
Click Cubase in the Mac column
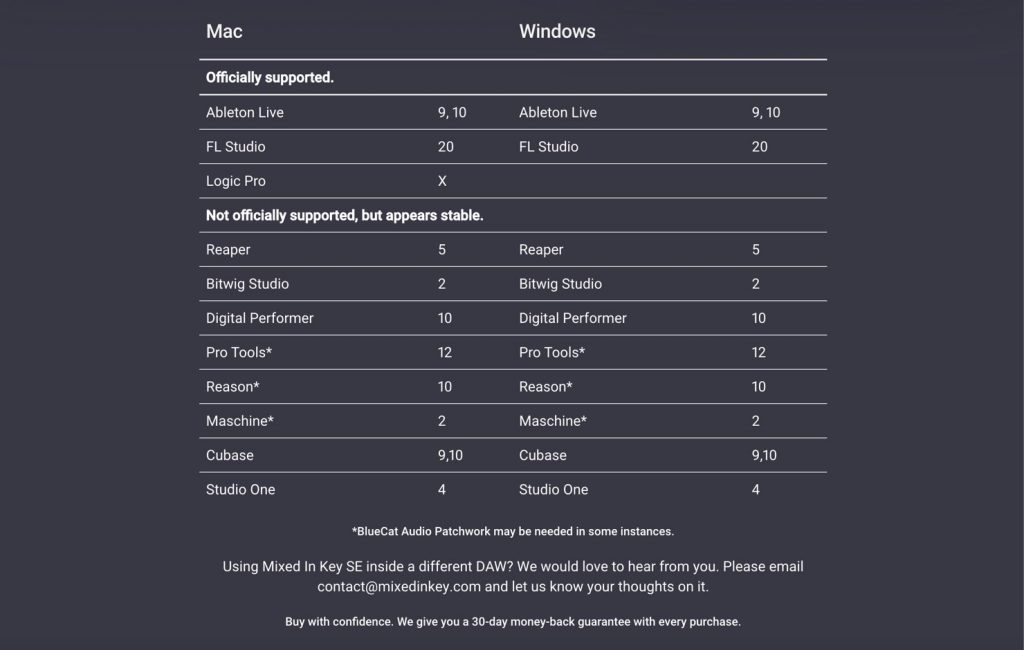(230, 455)
